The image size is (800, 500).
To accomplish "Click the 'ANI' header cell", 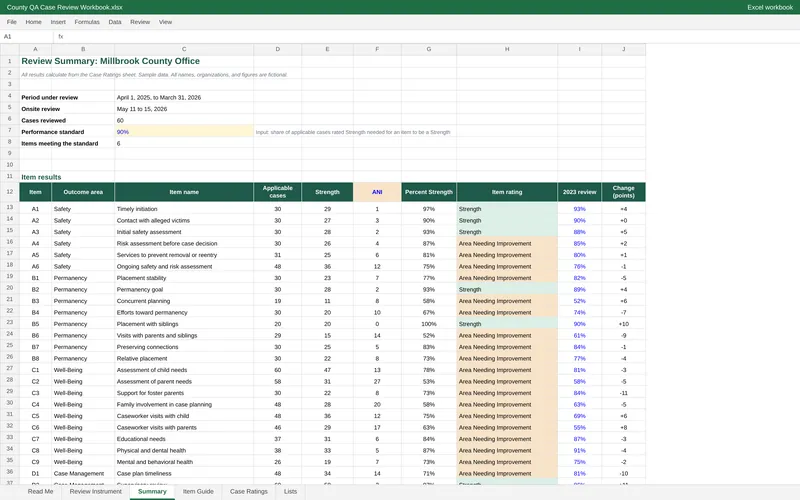I will 377,192.
